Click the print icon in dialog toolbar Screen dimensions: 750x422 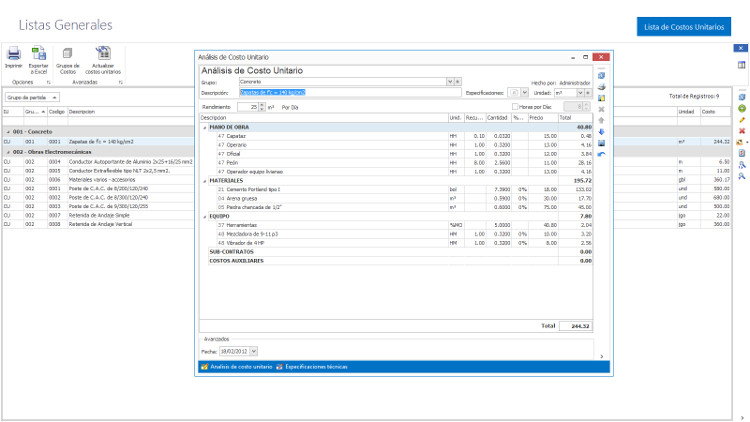(x=601, y=87)
